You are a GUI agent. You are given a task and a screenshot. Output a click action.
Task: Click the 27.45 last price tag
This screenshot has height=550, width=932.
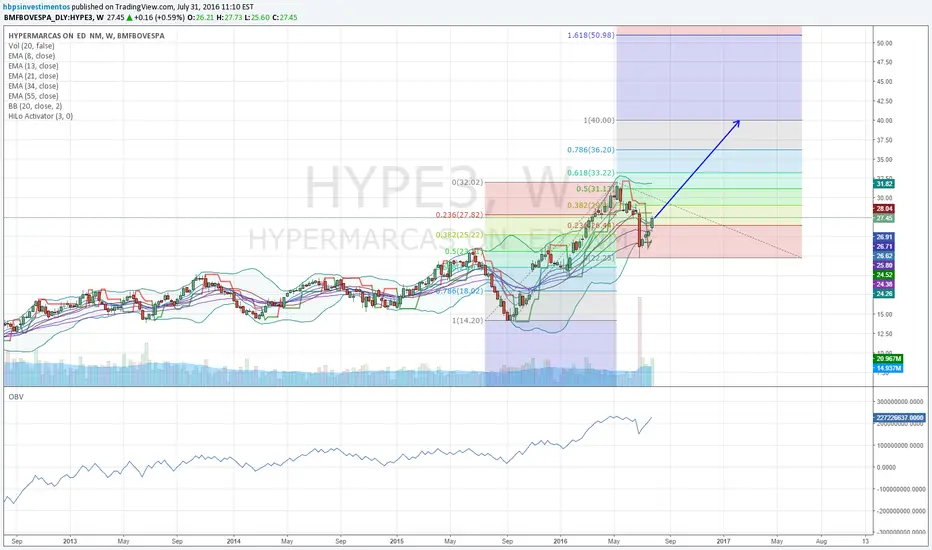coord(884,218)
